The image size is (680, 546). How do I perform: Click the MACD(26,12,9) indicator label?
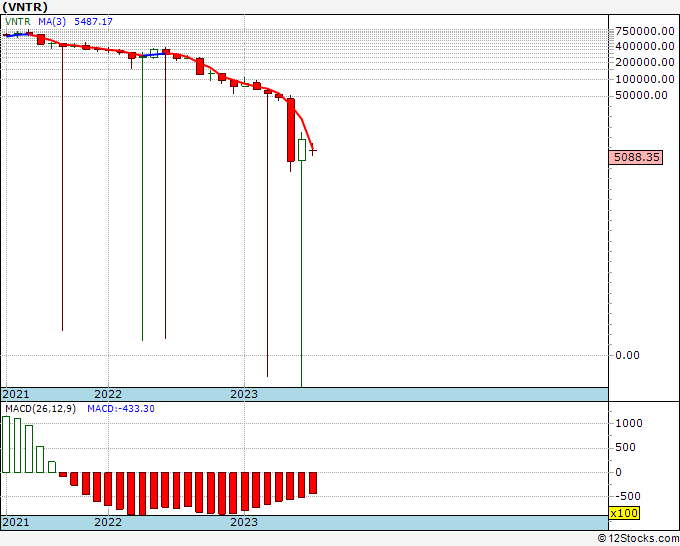pyautogui.click(x=41, y=409)
